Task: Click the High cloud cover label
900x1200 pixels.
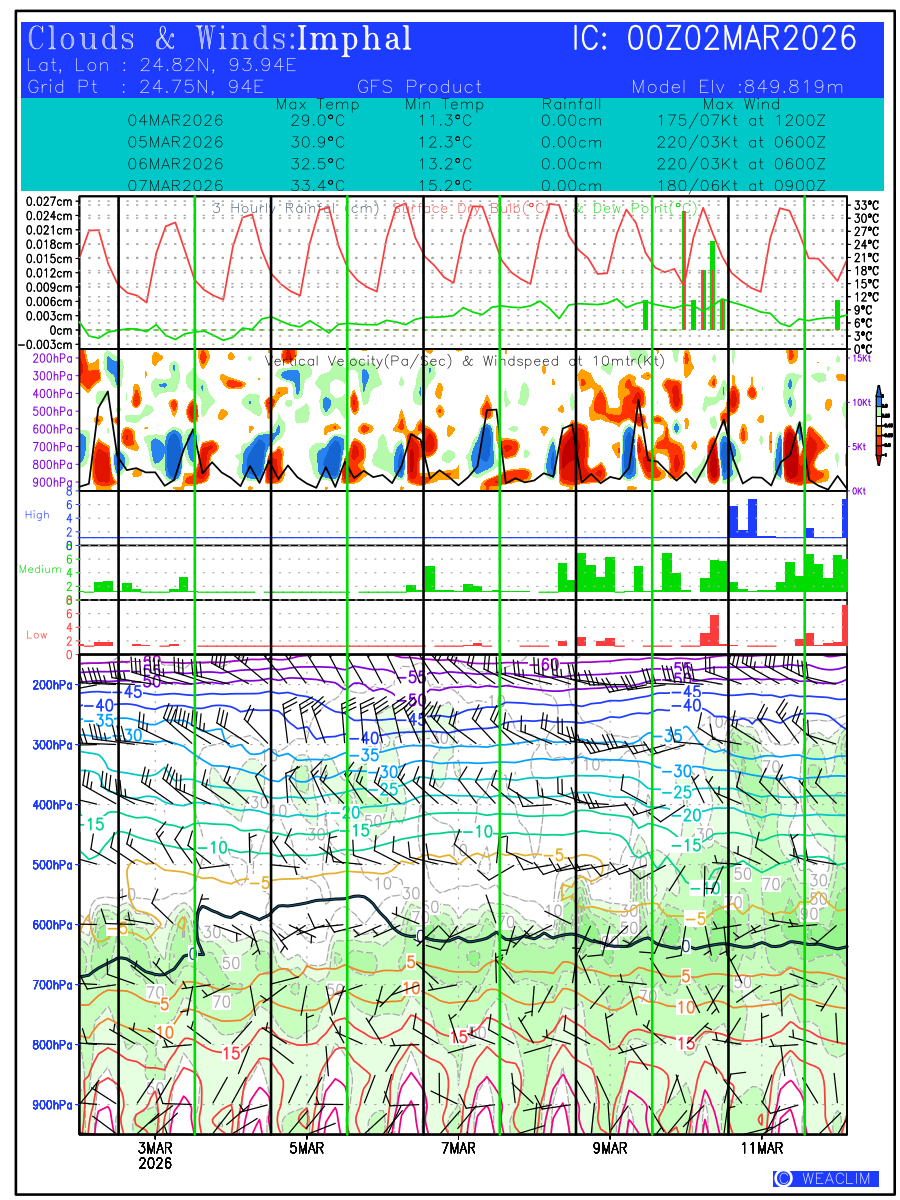Action: click(37, 514)
